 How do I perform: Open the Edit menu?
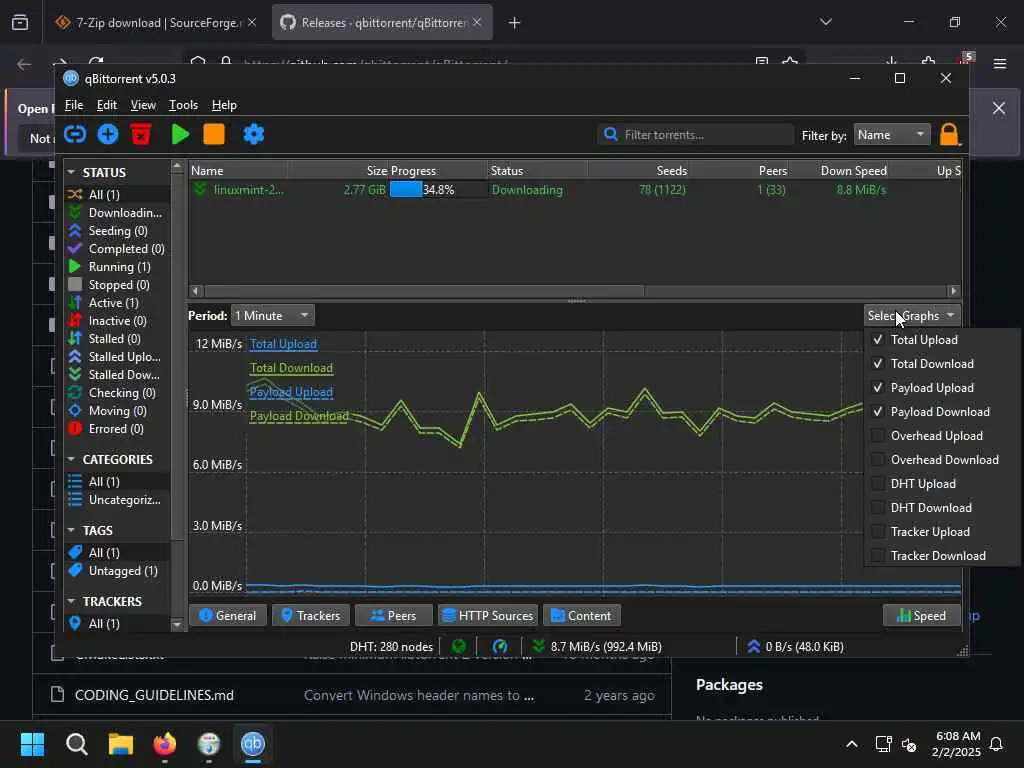click(x=106, y=105)
